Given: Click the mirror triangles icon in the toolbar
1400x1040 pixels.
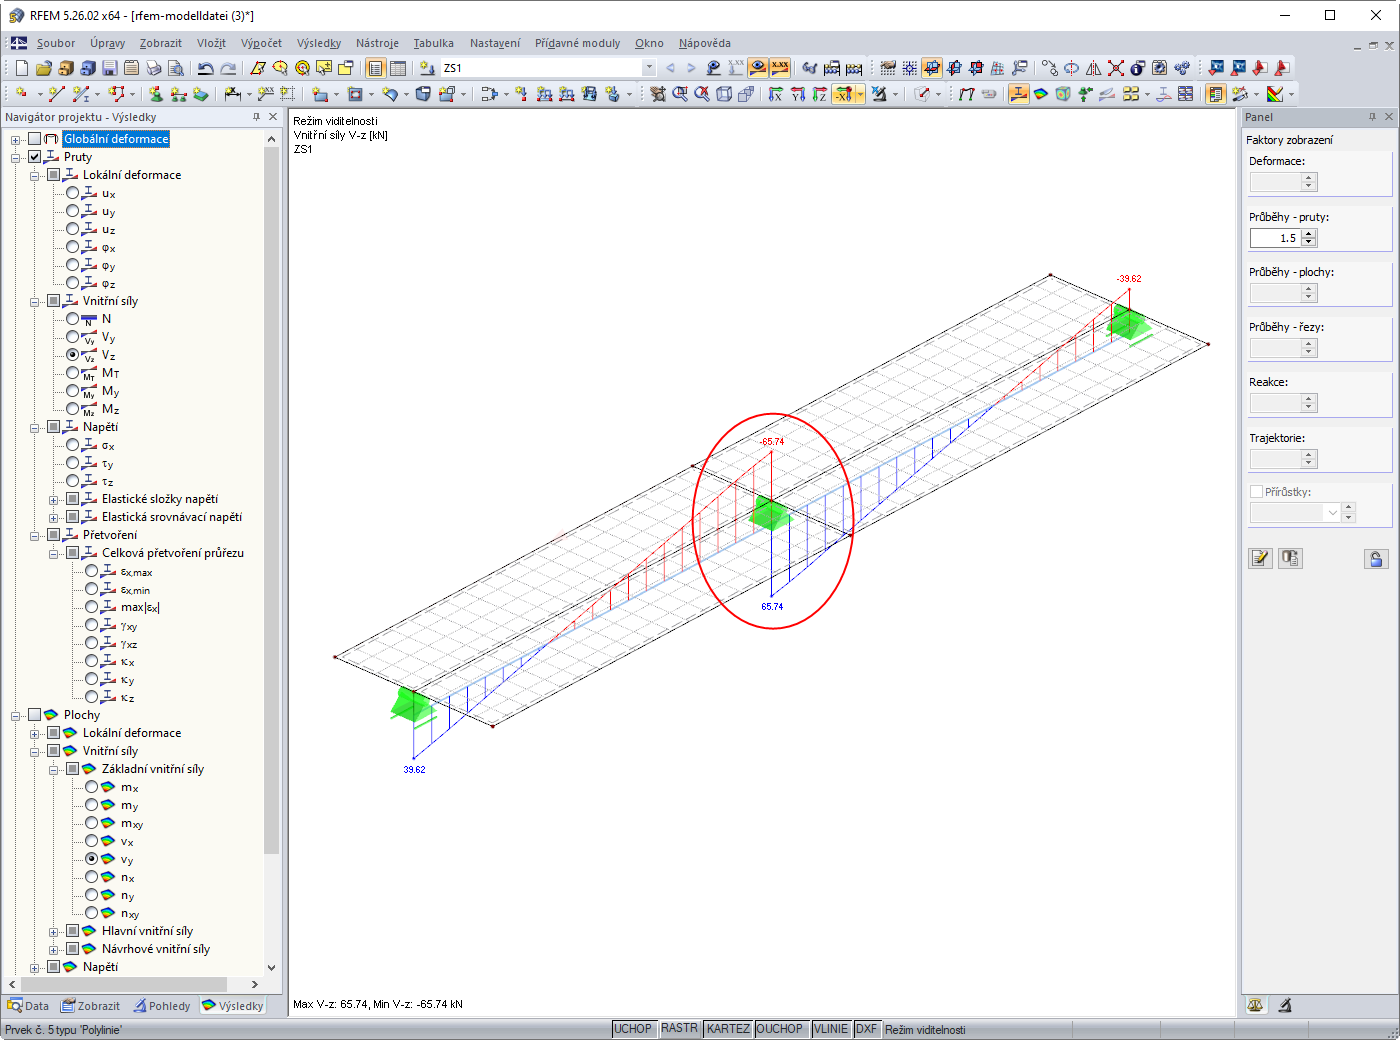Looking at the screenshot, I should click(x=1094, y=68).
